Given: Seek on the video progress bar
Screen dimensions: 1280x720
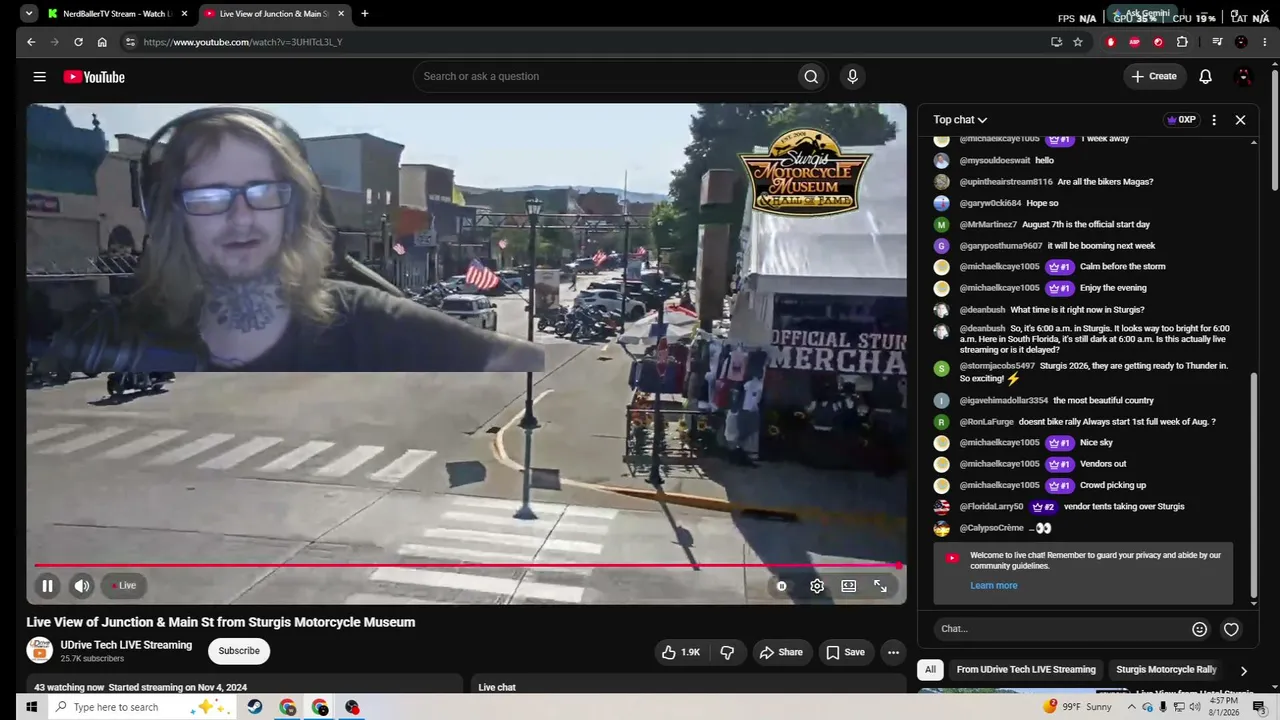Looking at the screenshot, I should tap(467, 566).
